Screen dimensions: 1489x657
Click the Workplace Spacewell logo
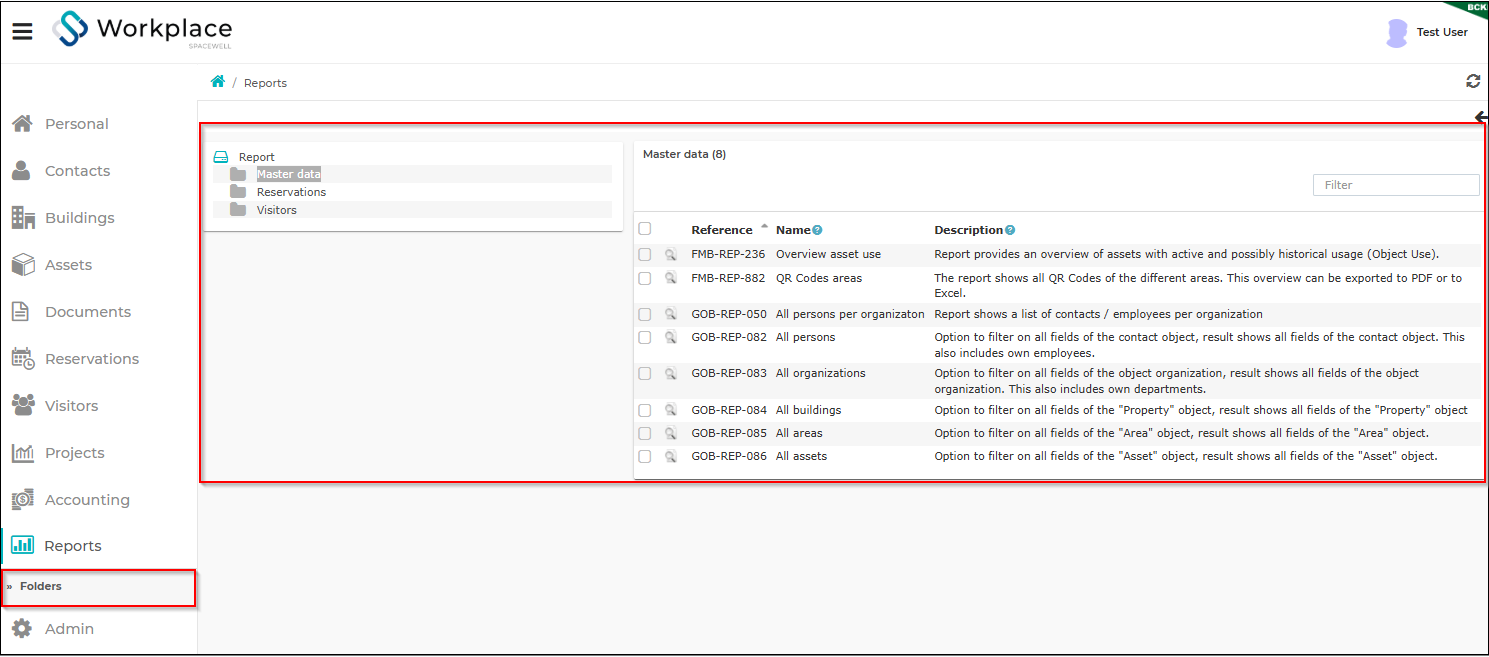pos(143,30)
